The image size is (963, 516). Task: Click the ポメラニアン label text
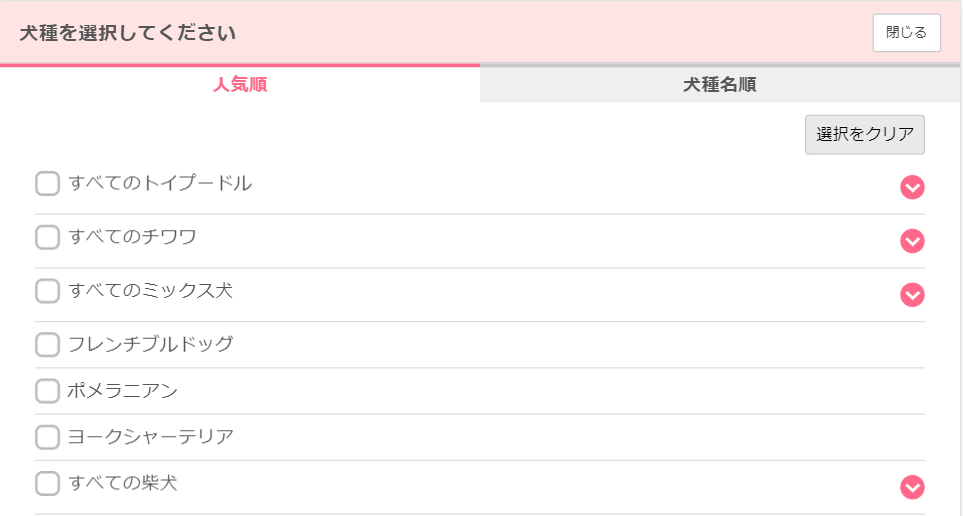[122, 391]
